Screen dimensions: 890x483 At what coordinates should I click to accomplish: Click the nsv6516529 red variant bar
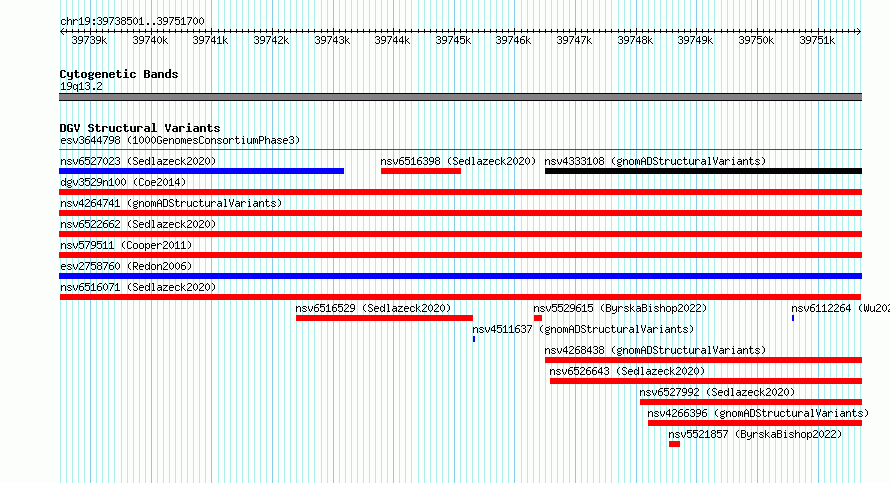384,318
